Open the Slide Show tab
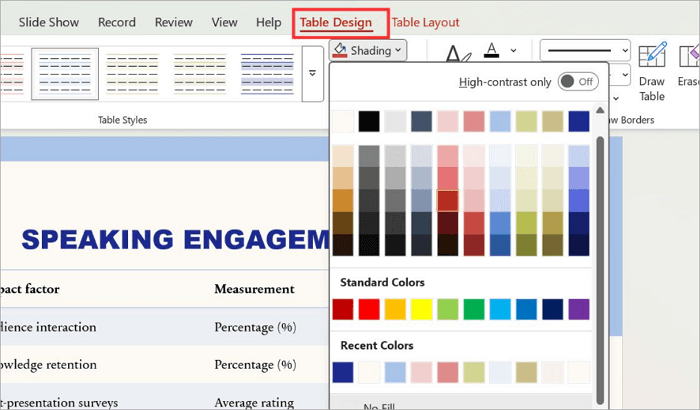 [49, 22]
